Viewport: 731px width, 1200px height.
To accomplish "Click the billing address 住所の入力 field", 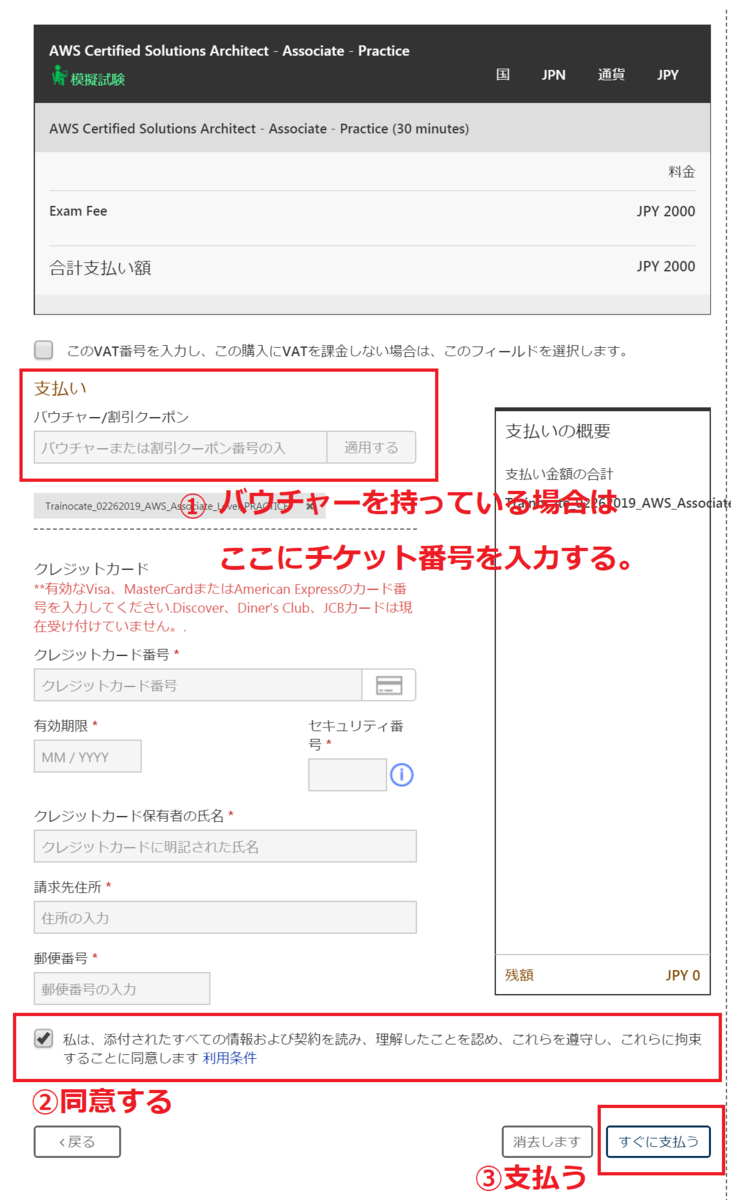I will [225, 917].
